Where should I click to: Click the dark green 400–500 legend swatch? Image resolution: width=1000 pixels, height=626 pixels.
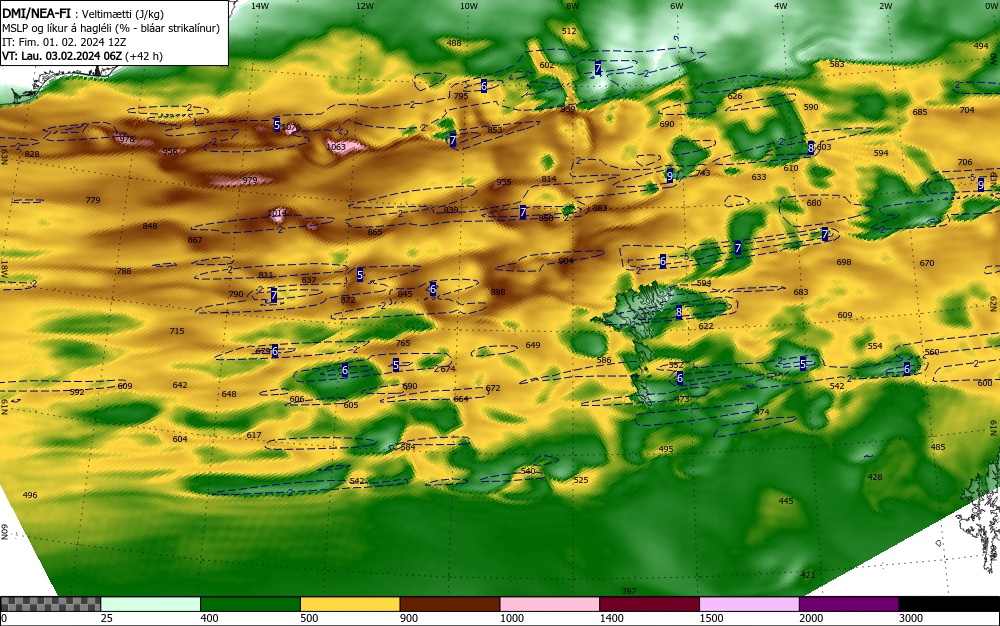250,604
